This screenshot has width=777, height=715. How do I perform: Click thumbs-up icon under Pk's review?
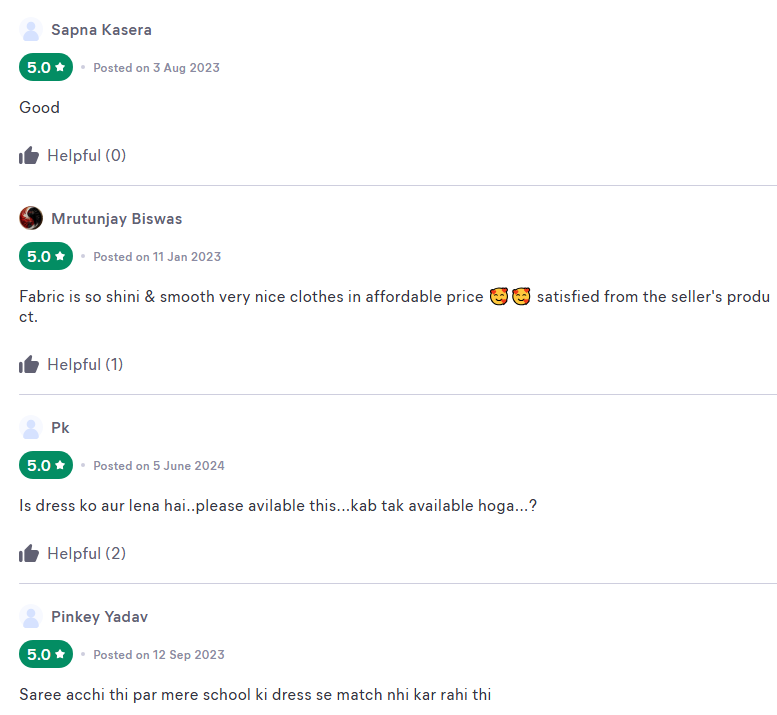(x=29, y=553)
